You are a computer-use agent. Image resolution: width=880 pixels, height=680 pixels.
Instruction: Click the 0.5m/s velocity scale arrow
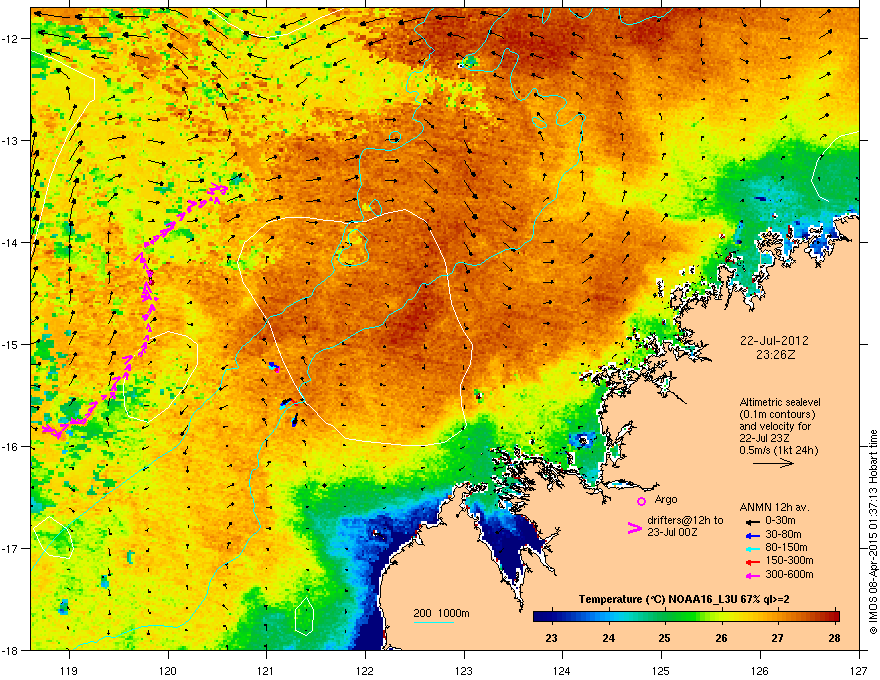pyautogui.click(x=773, y=463)
